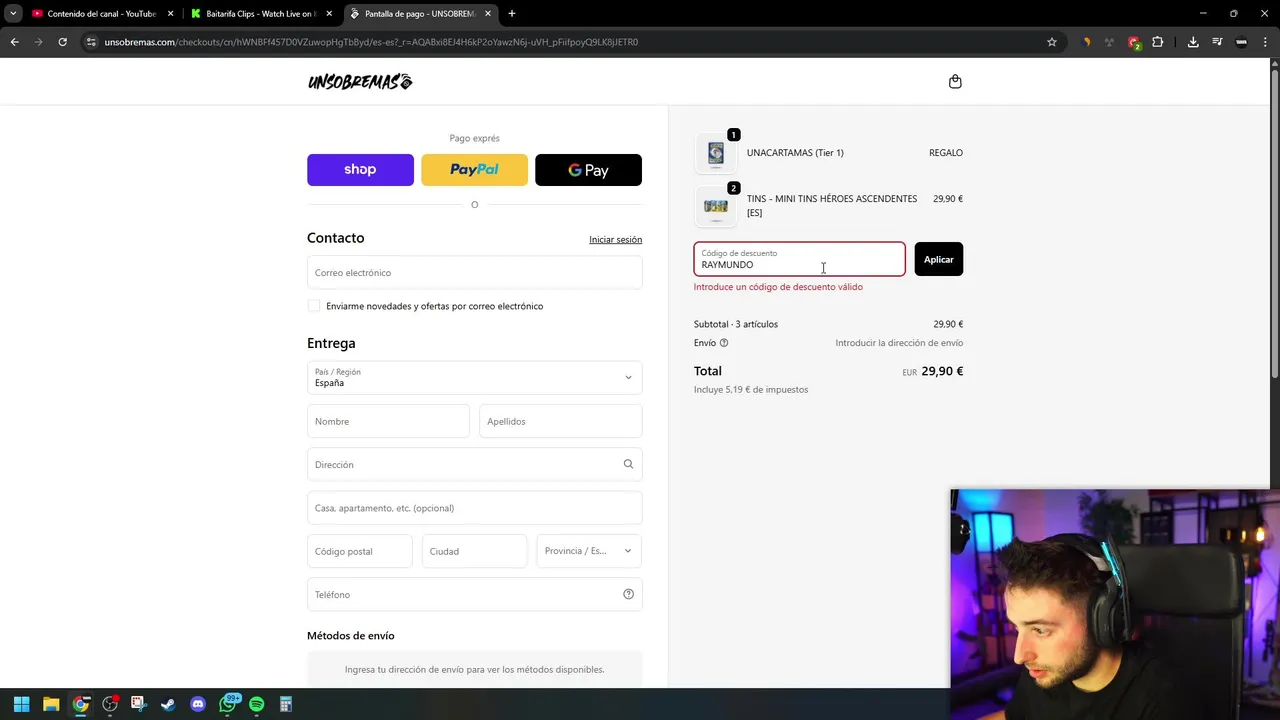This screenshot has height=720, width=1280.
Task: Click the 'Métodos de envío' heading
Action: 350,636
